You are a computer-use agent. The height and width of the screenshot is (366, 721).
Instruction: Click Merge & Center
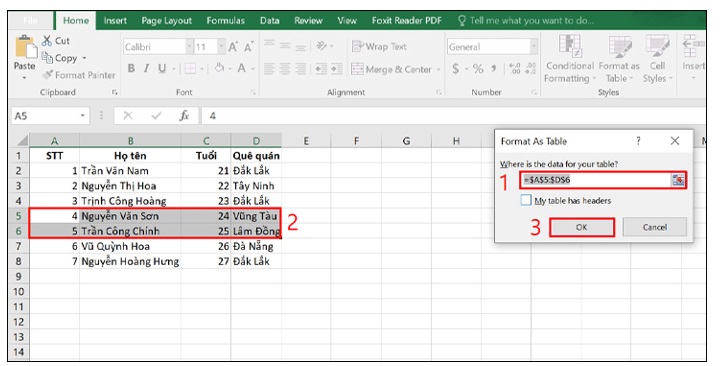[x=391, y=69]
